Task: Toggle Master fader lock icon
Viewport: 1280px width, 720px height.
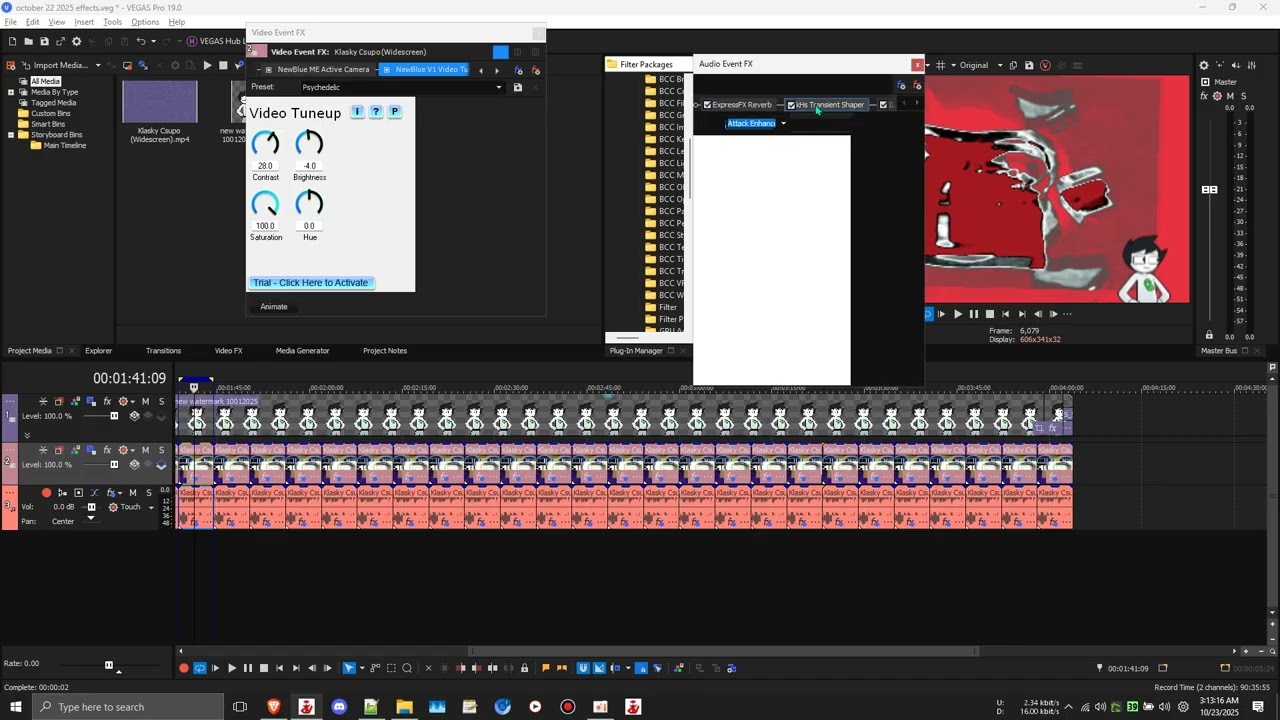Action: [x=1209, y=335]
